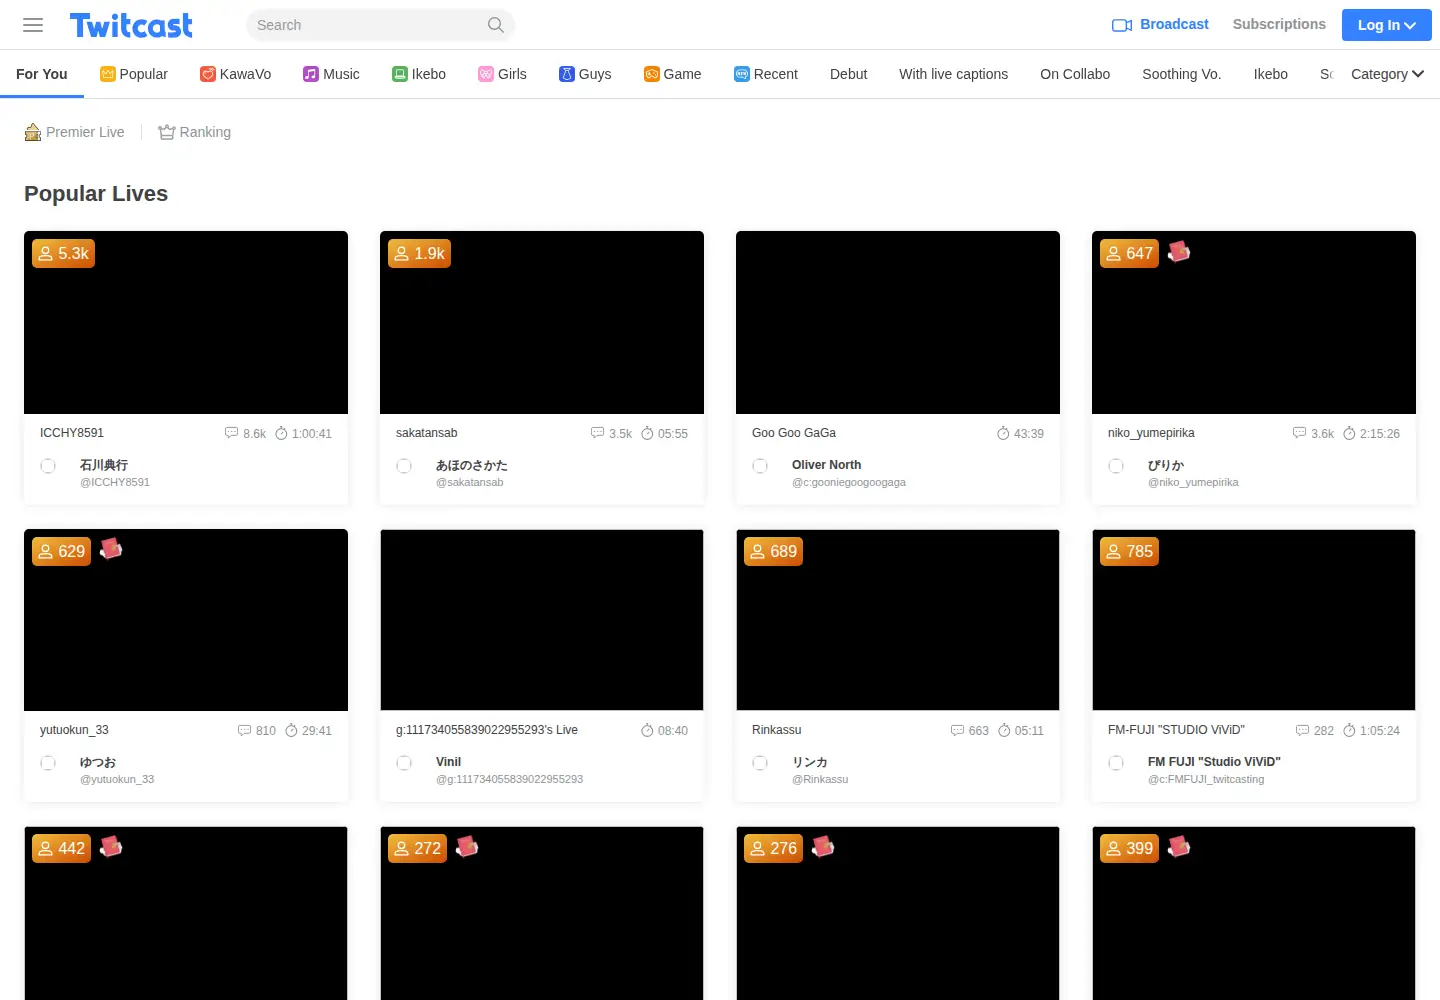This screenshot has width=1440, height=1000.
Task: Switch to the Popular tab
Action: (134, 74)
